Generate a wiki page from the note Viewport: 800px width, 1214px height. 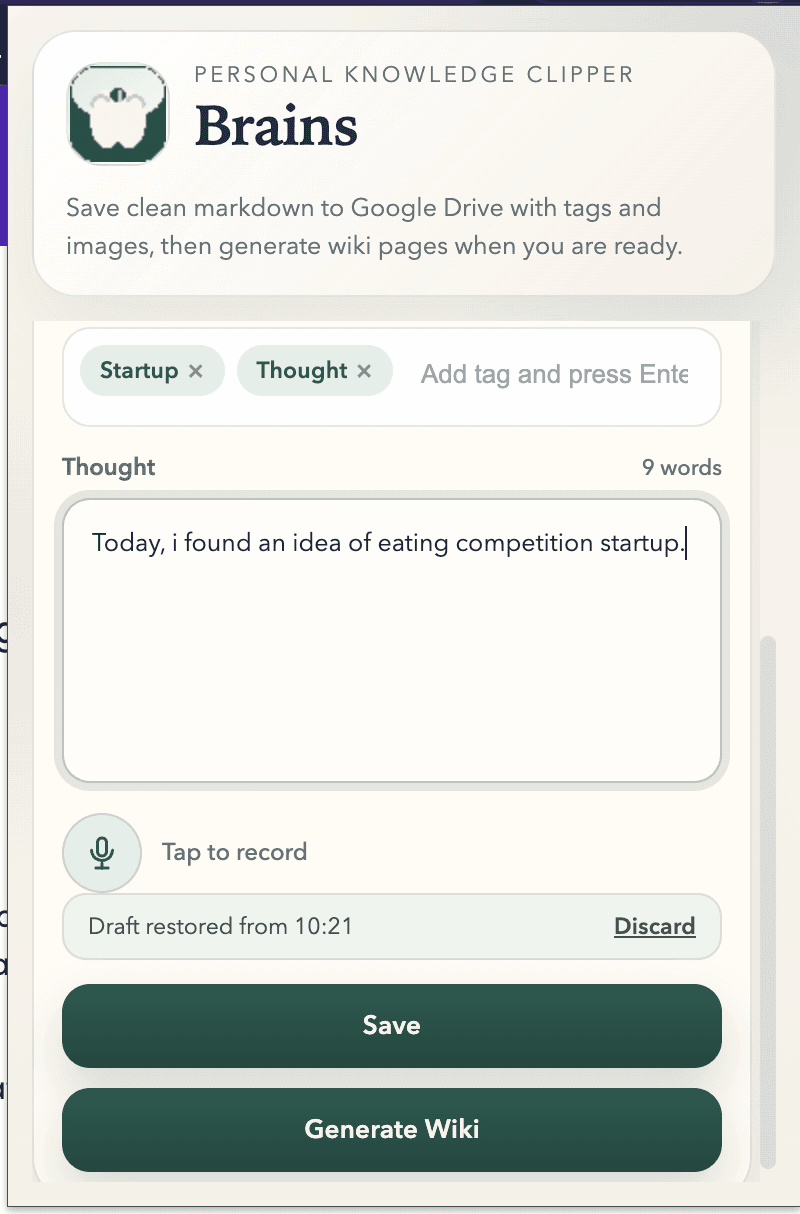pyautogui.click(x=391, y=1129)
